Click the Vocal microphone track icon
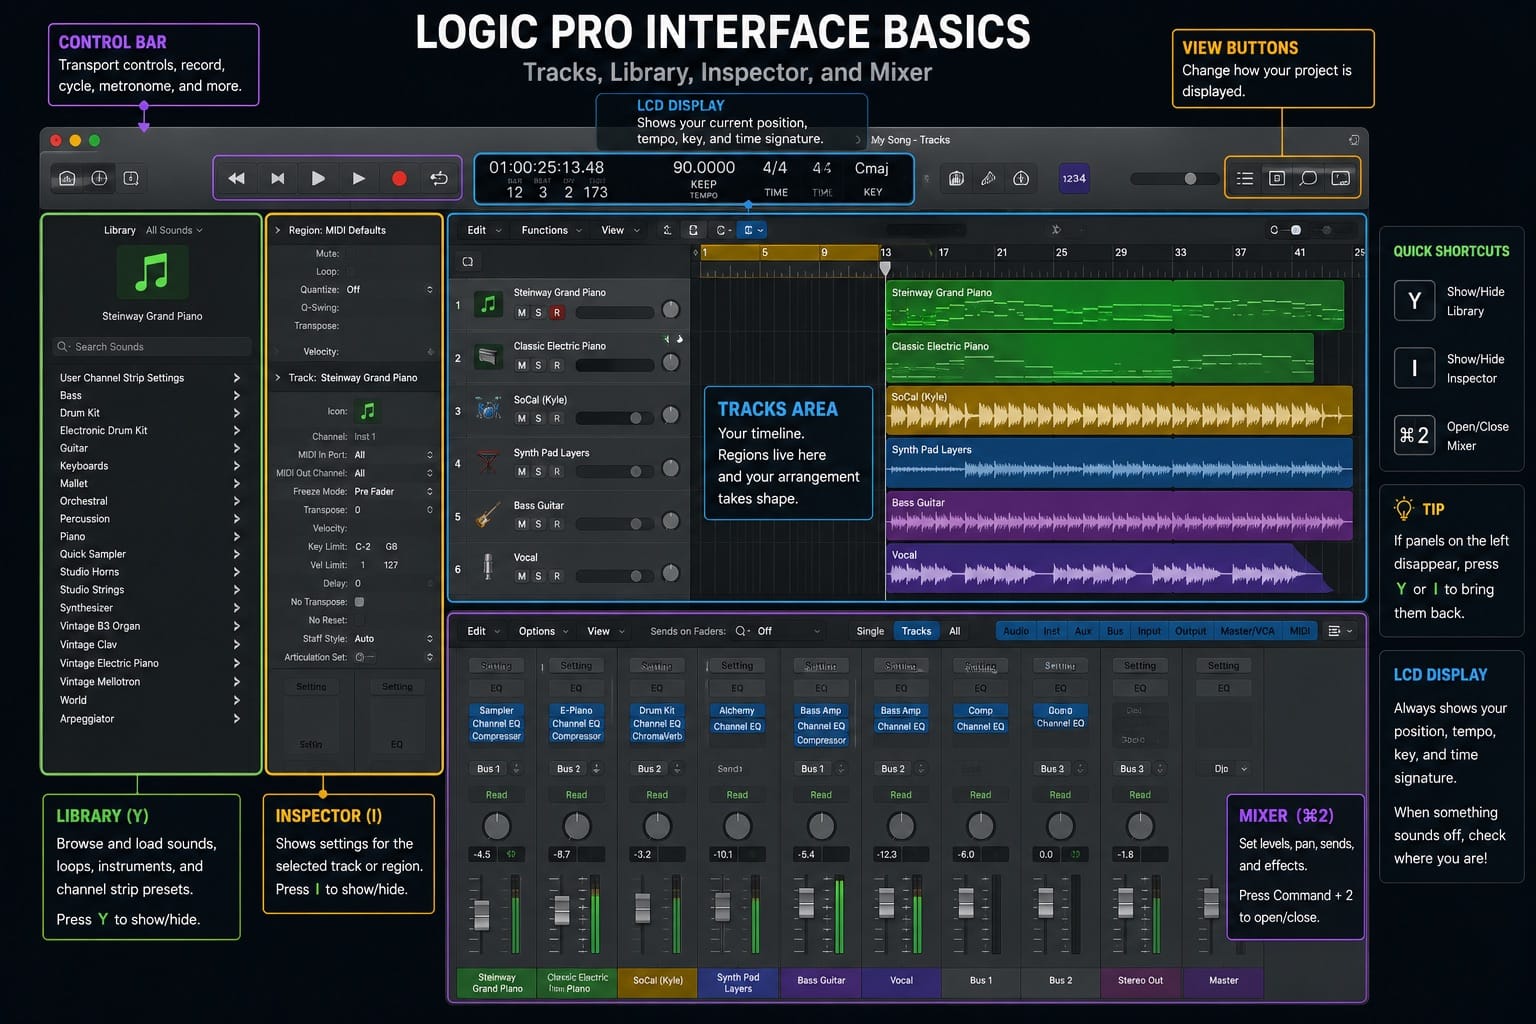 pyautogui.click(x=488, y=568)
